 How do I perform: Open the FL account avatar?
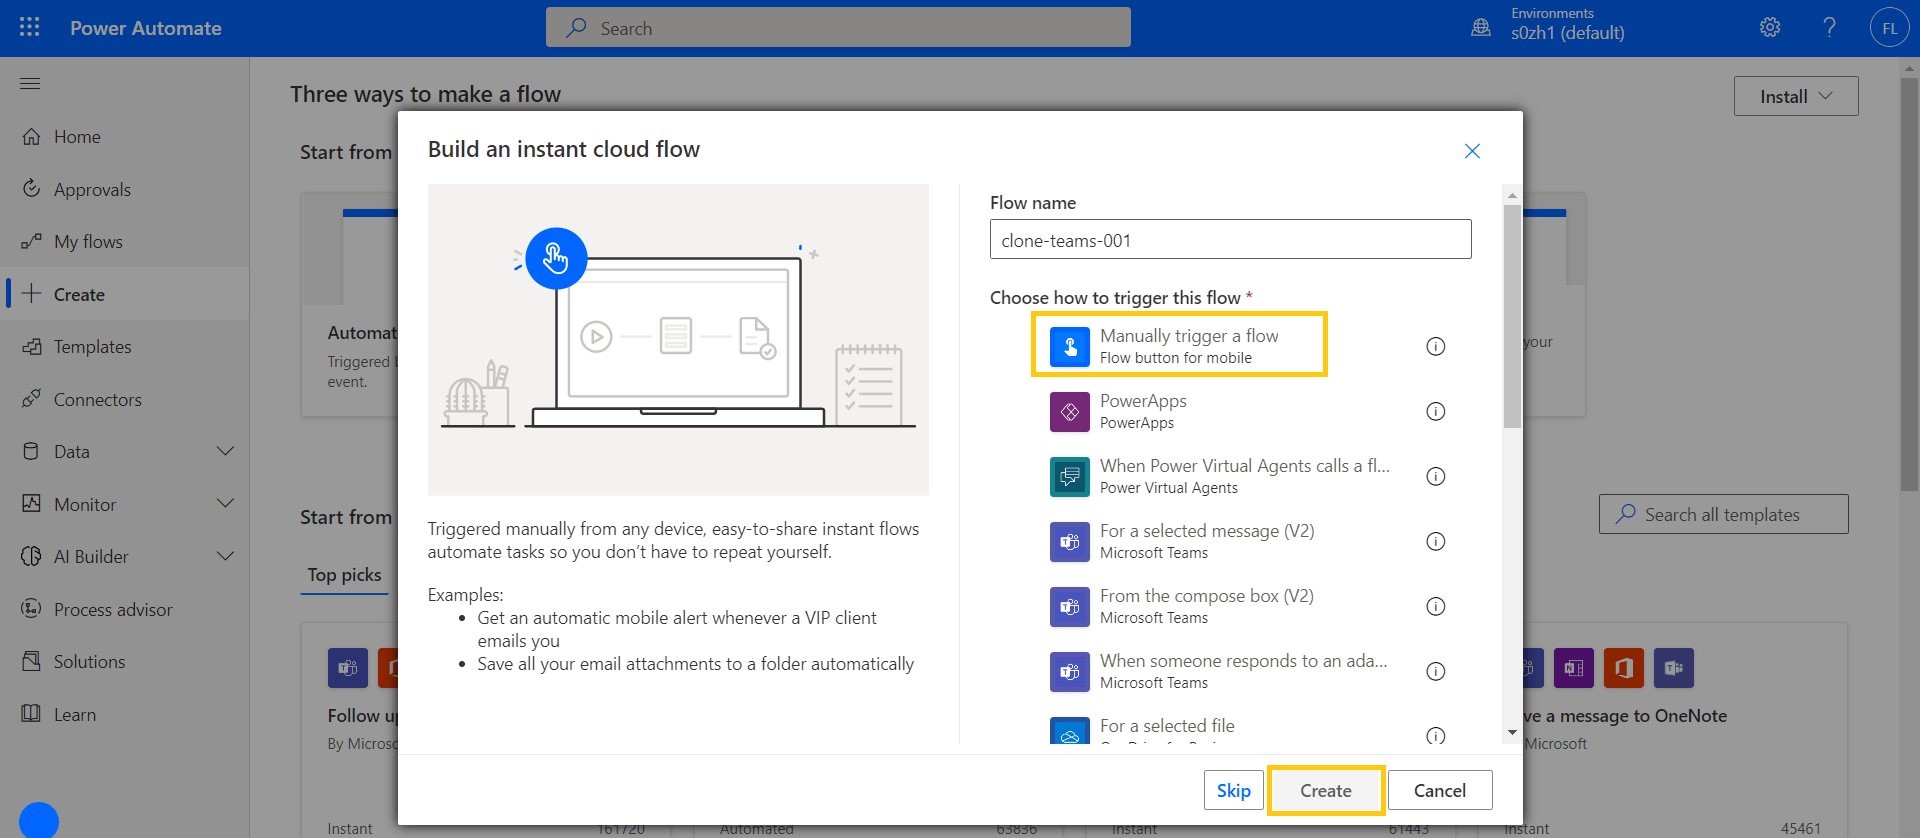tap(1889, 28)
